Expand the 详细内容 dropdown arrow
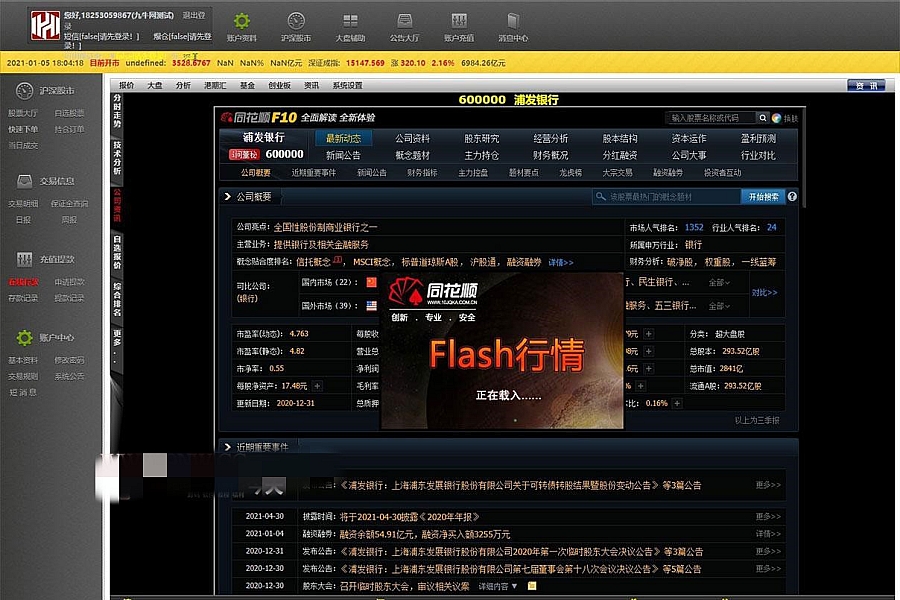This screenshot has width=900, height=600. [x=514, y=586]
